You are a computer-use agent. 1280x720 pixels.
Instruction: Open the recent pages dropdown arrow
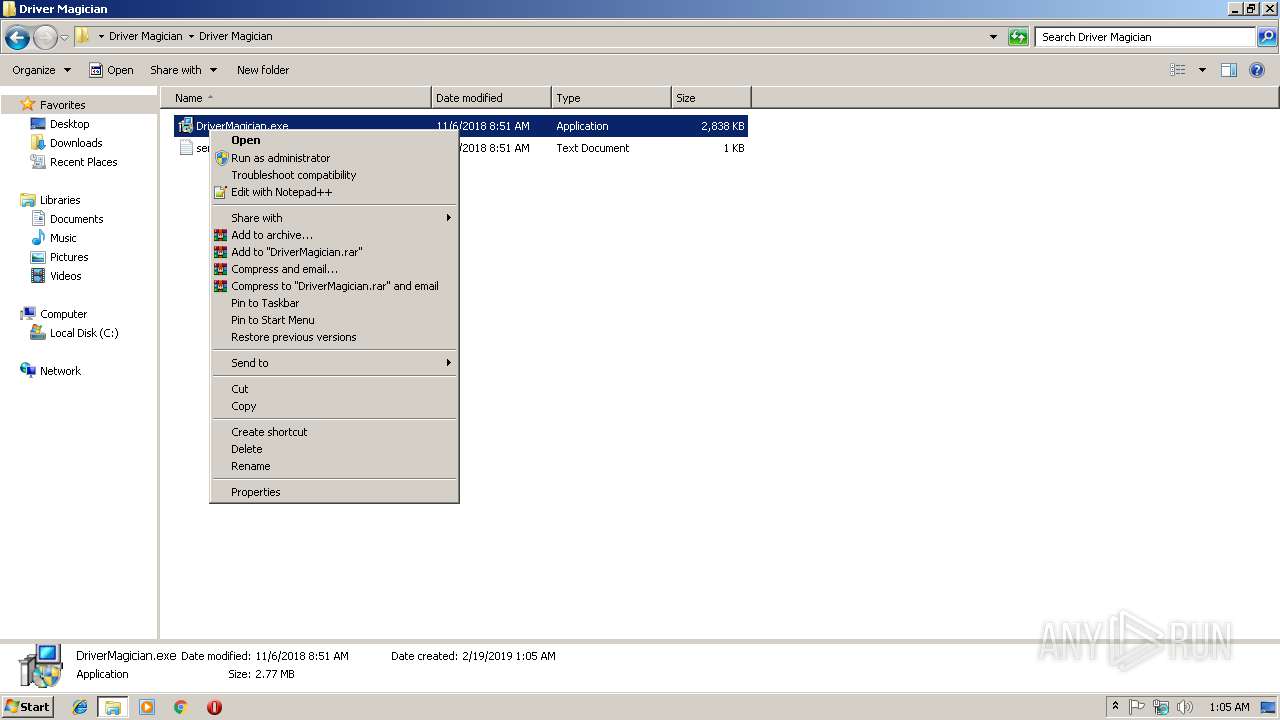pyautogui.click(x=64, y=37)
